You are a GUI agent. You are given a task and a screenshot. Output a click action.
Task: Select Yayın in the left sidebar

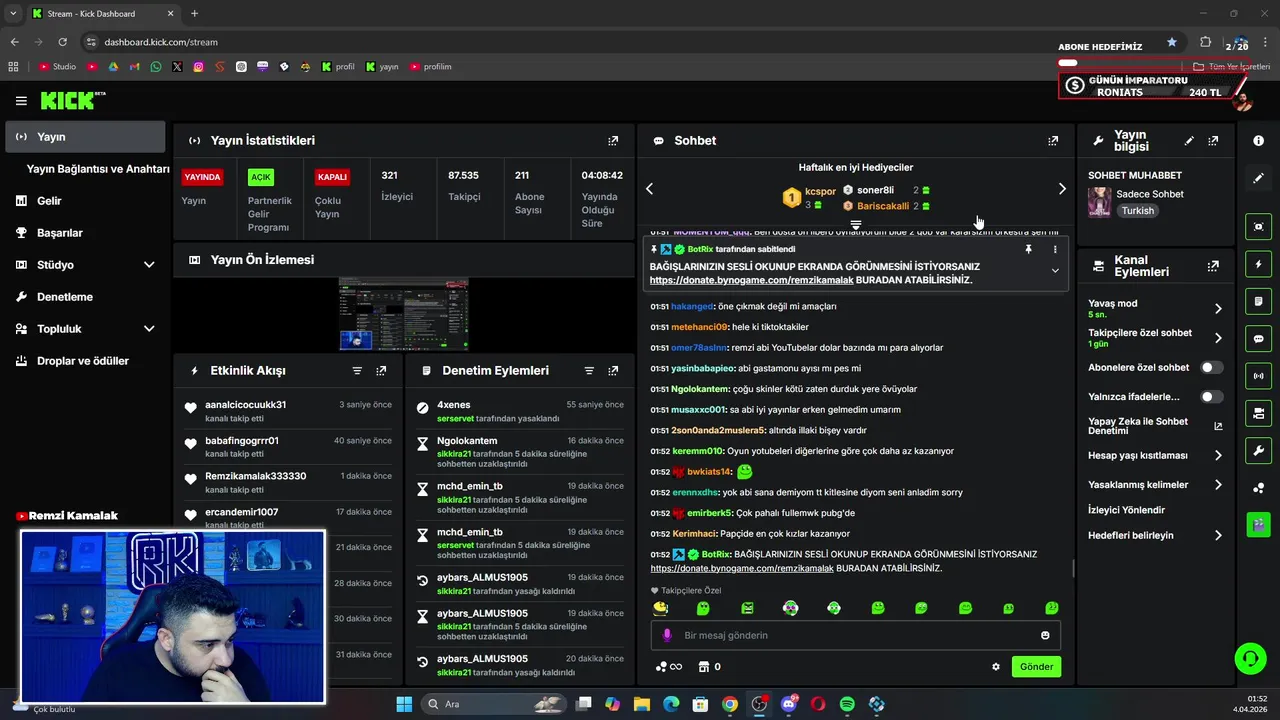tap(85, 137)
